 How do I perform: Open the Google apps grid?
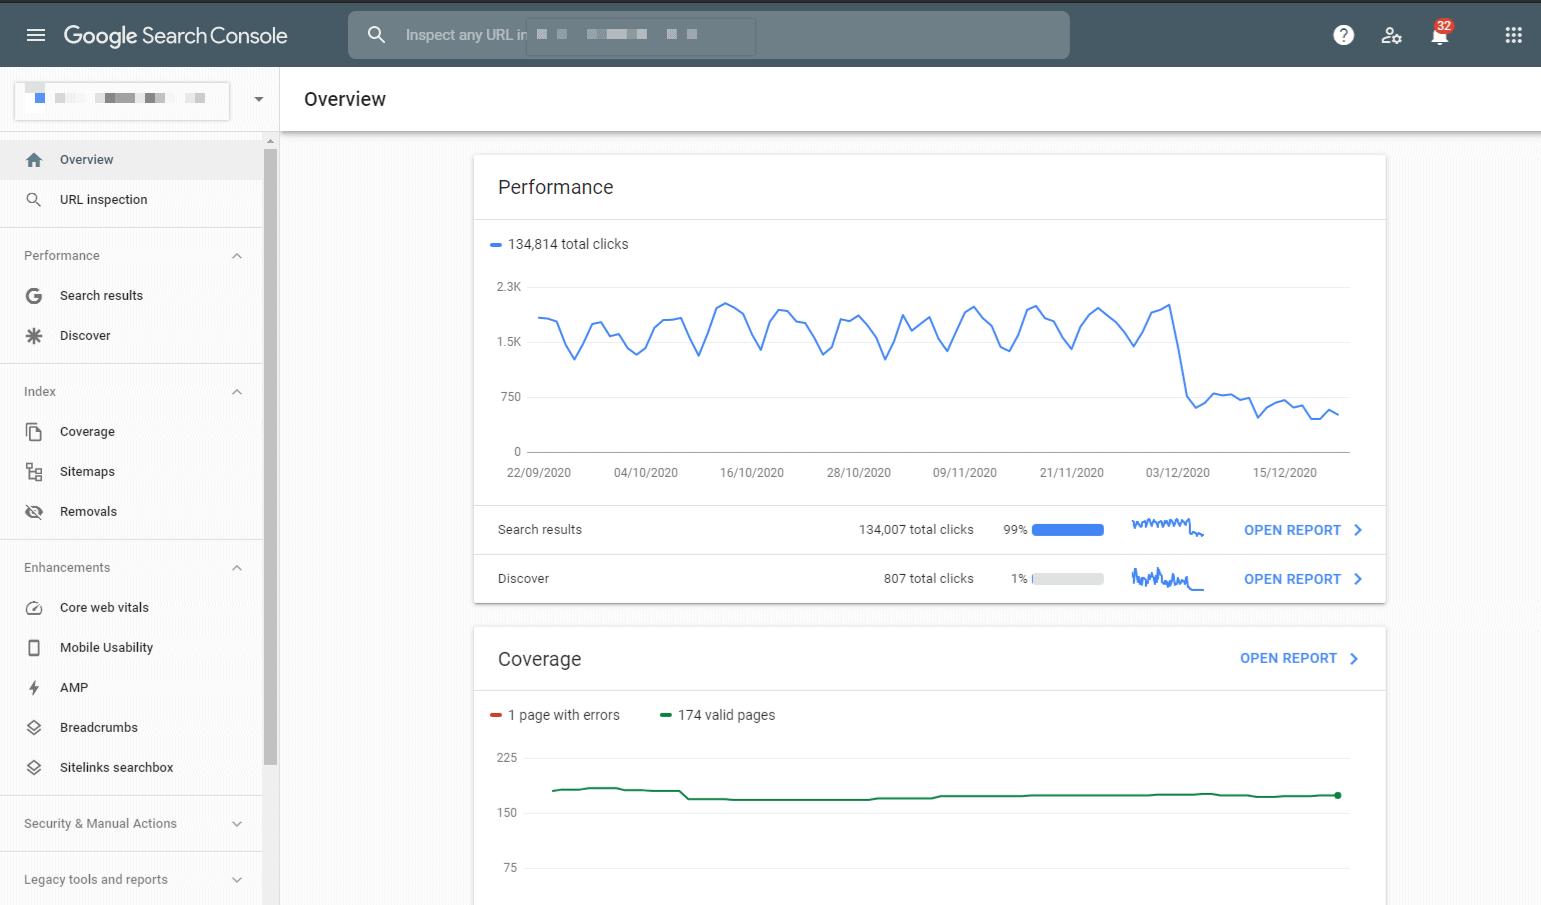click(x=1513, y=35)
